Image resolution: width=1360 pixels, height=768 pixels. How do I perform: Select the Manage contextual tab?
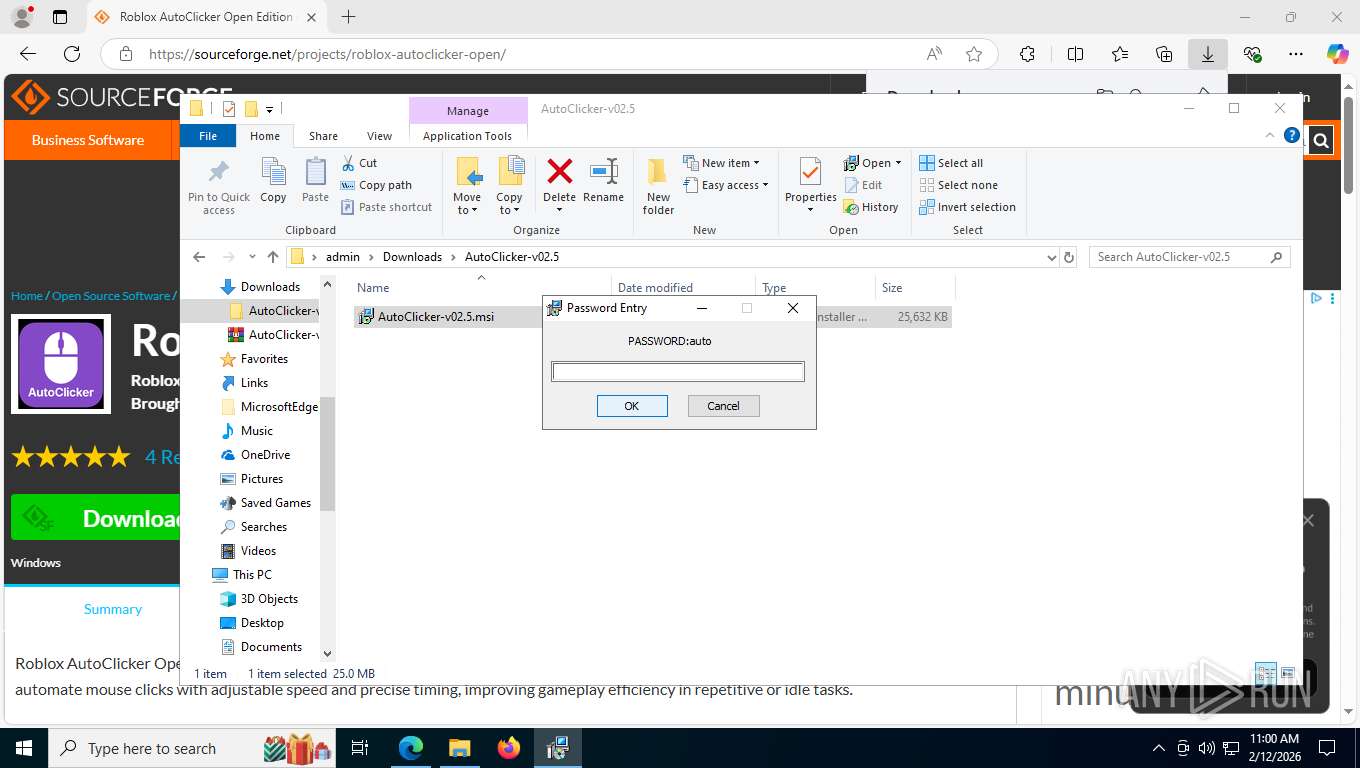[x=468, y=111]
